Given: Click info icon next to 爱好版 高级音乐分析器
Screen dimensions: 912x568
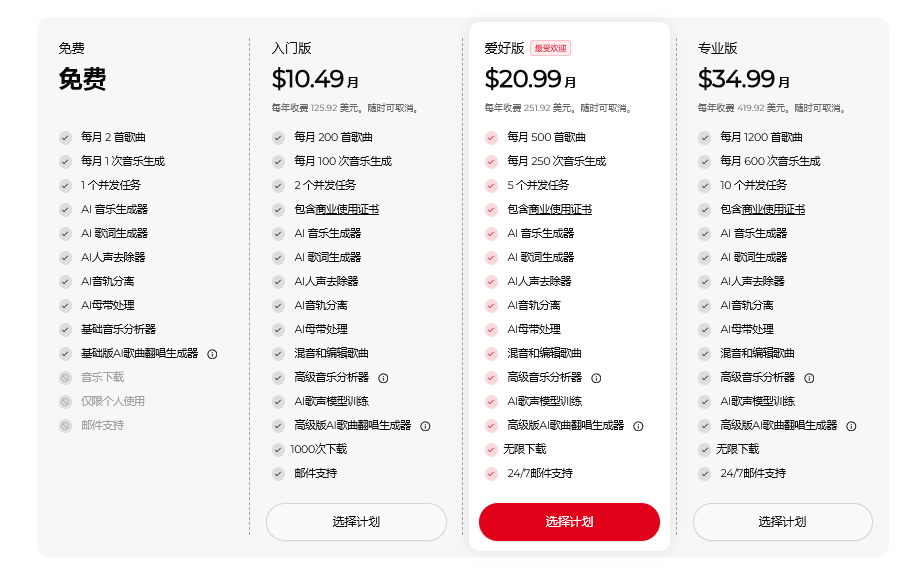Looking at the screenshot, I should click(596, 378).
